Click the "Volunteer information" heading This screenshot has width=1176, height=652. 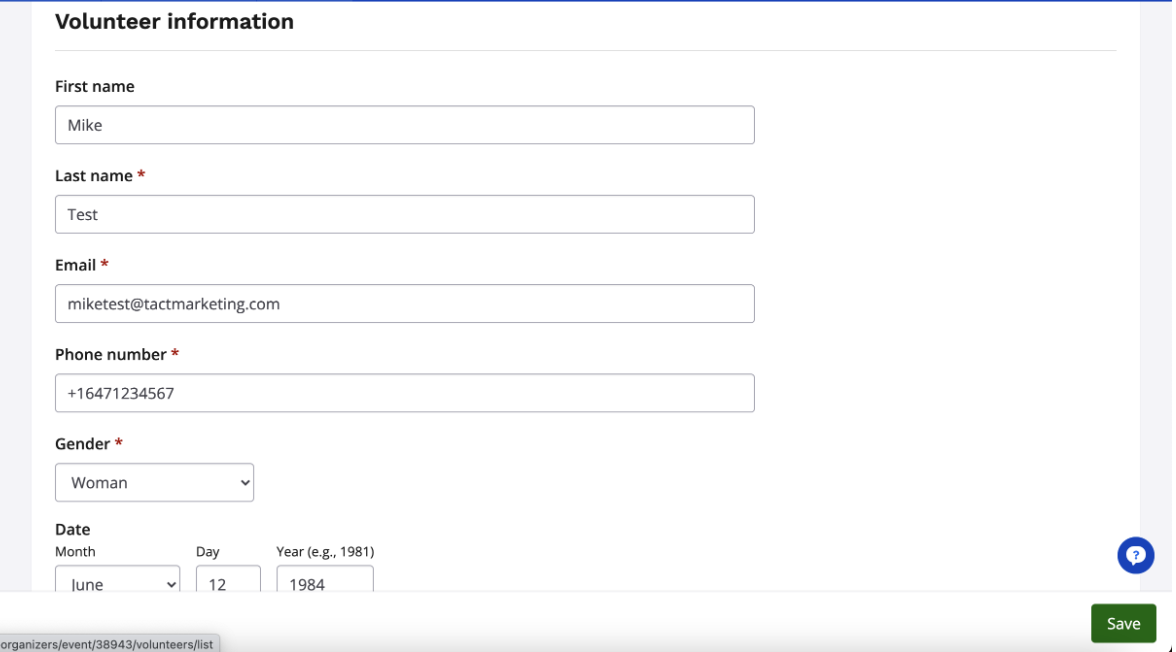coord(174,22)
